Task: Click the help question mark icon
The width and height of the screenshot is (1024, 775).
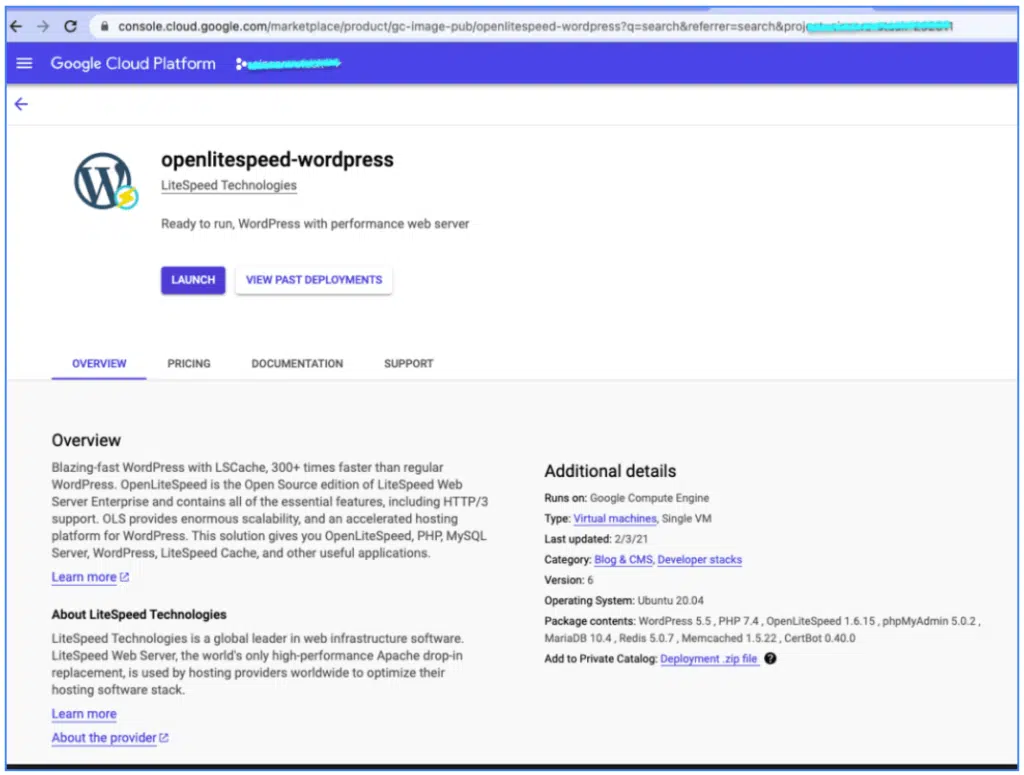Action: pyautogui.click(x=771, y=658)
